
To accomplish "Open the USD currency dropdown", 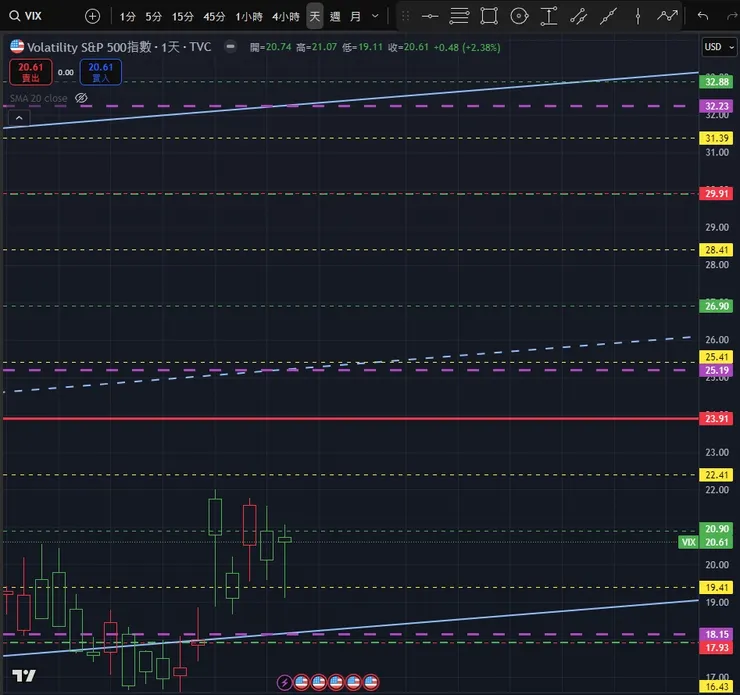I will pos(719,47).
